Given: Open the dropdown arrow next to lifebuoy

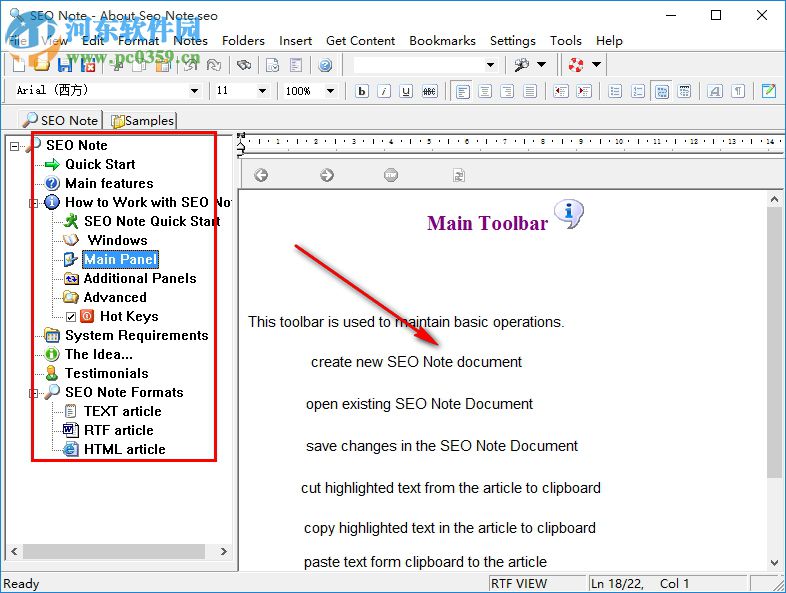Looking at the screenshot, I should (597, 65).
